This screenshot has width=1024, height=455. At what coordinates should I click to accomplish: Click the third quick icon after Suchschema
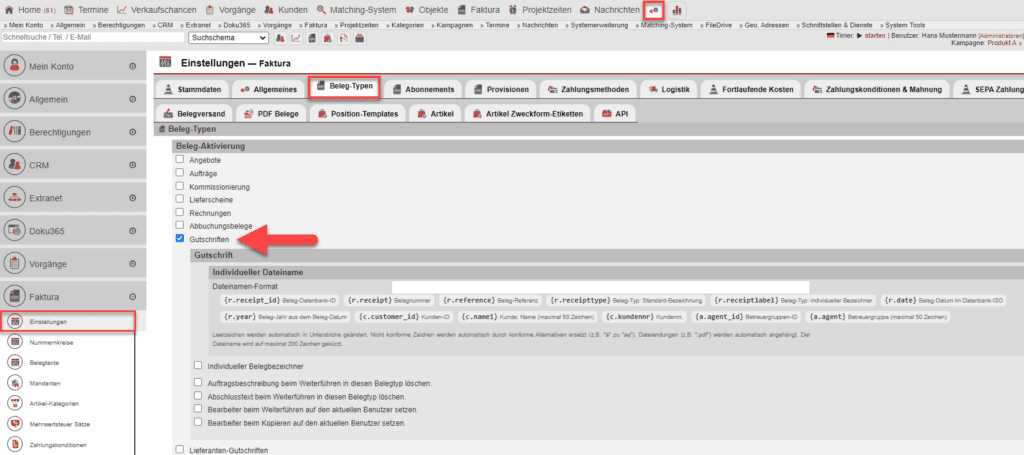coord(312,38)
